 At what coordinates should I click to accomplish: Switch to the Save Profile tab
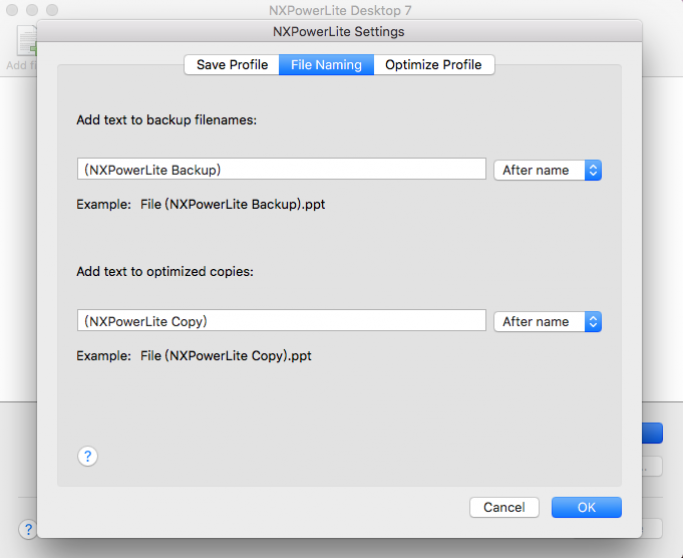pyautogui.click(x=232, y=65)
